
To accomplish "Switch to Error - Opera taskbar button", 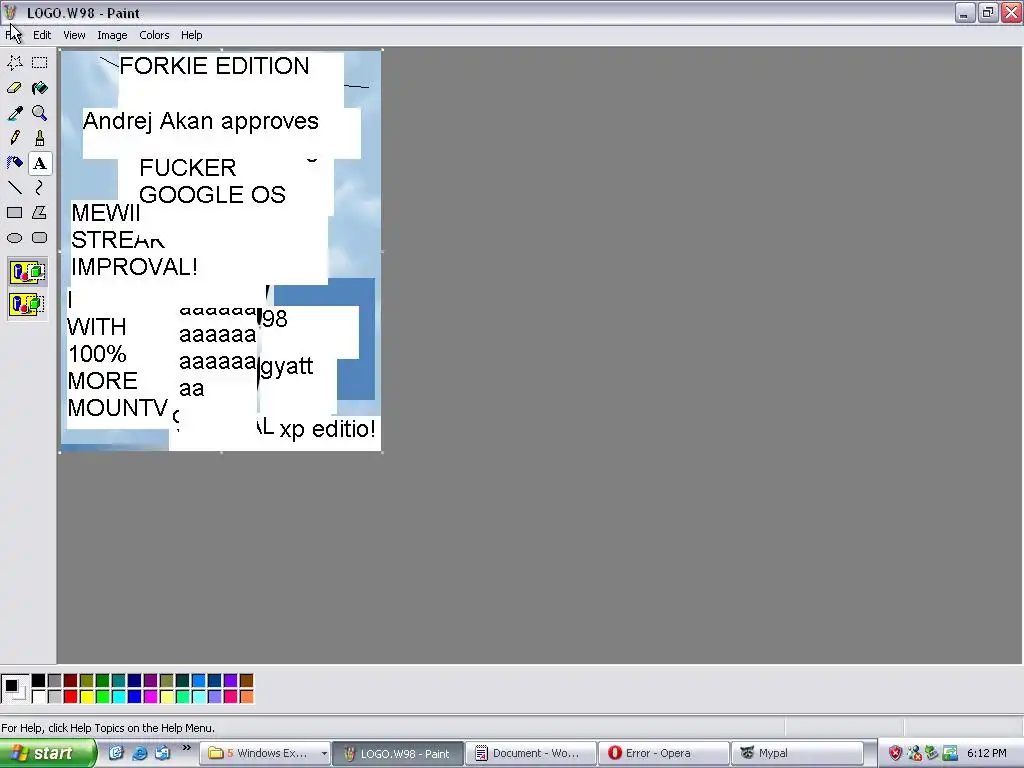I will tap(663, 754).
